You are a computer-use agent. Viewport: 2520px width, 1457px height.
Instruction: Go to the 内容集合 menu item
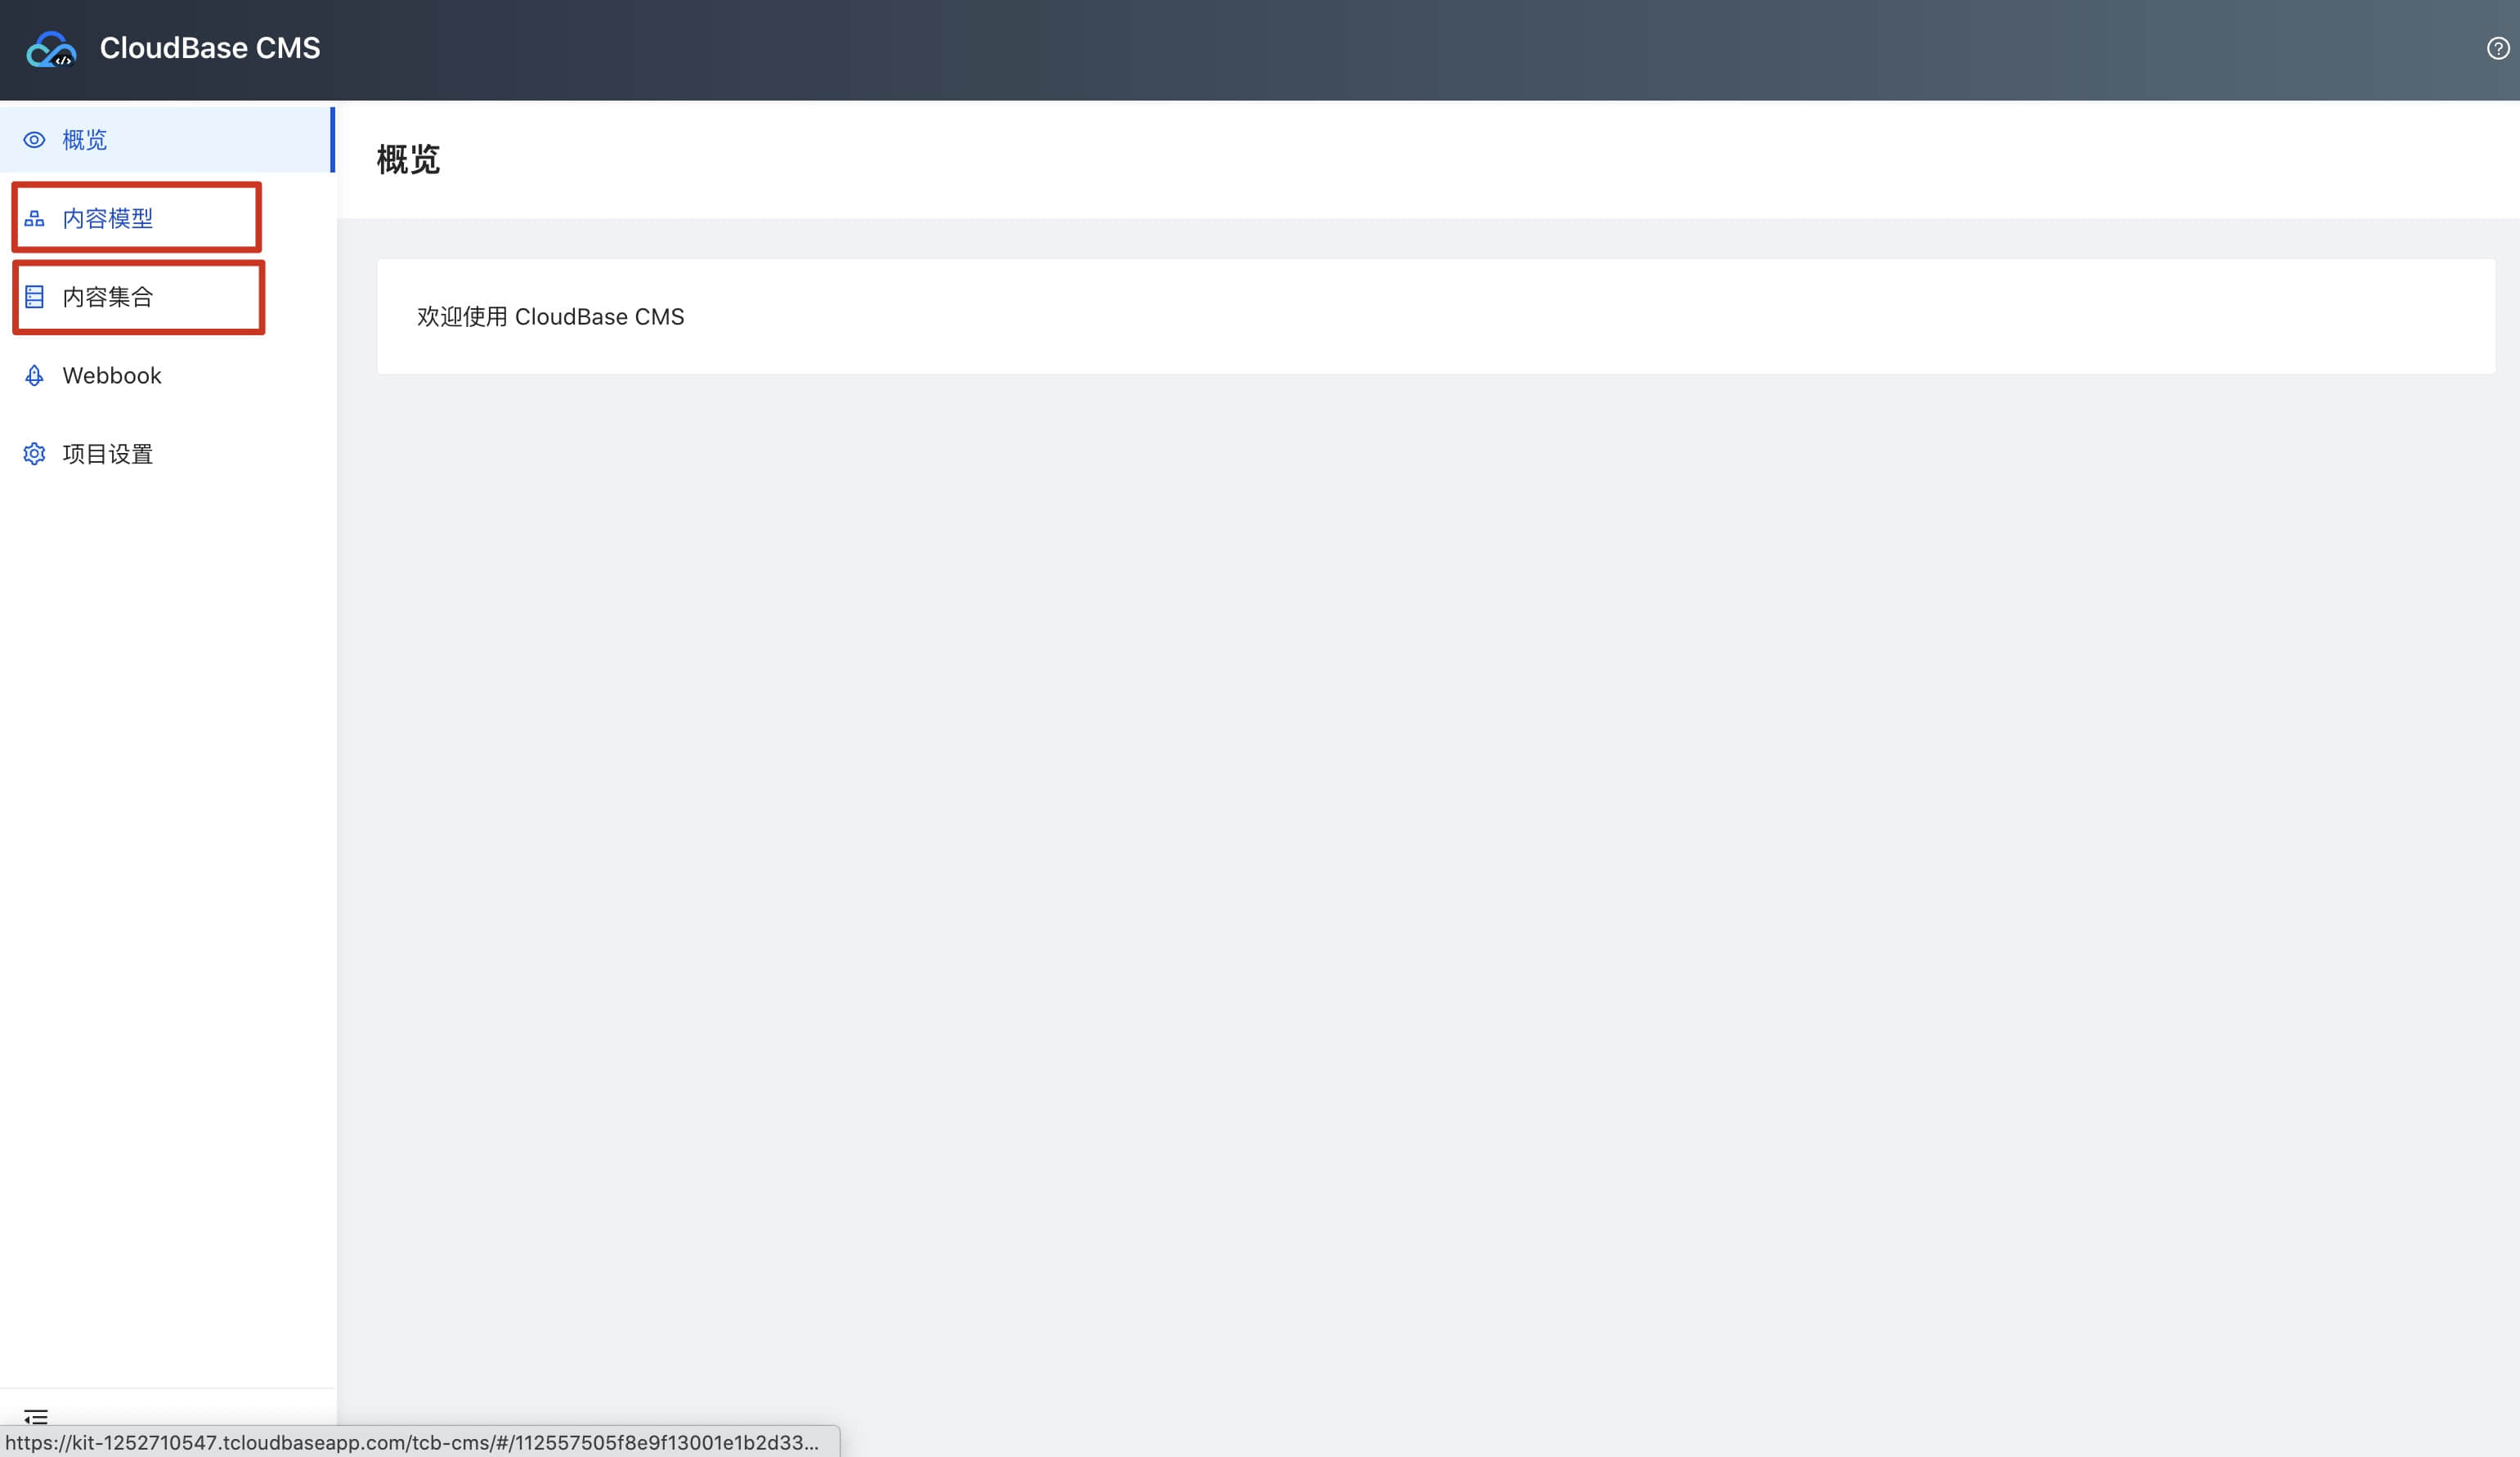click(x=108, y=297)
